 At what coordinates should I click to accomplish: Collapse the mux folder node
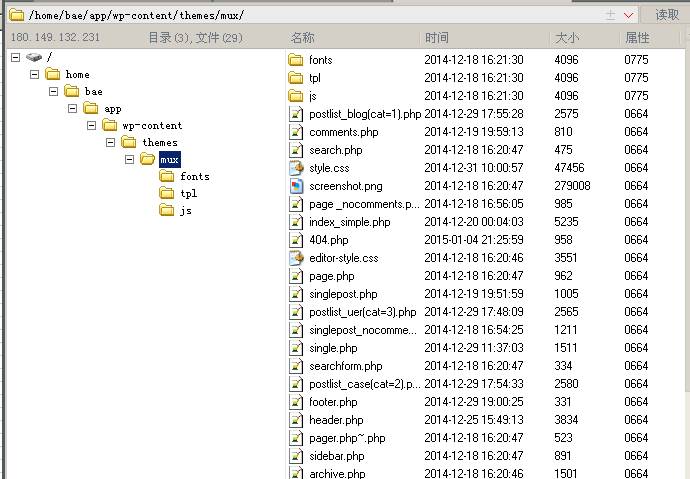point(129,160)
